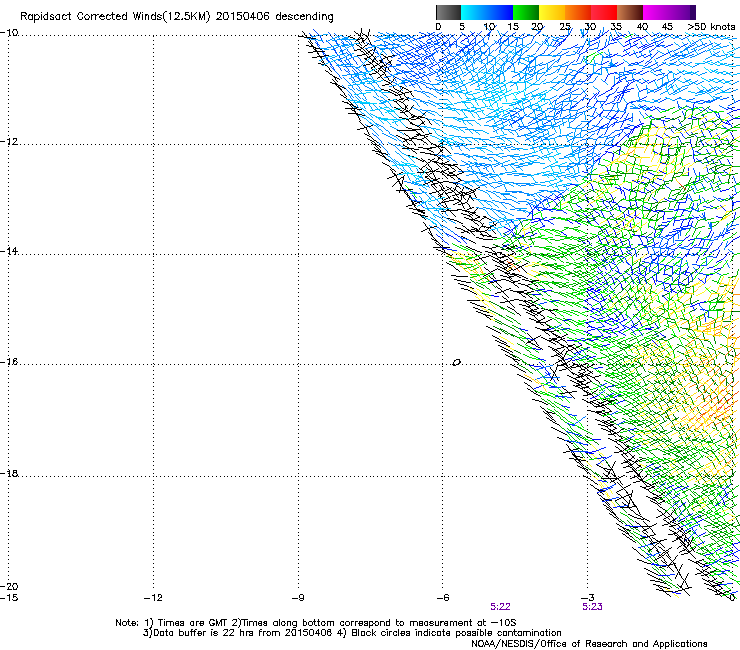Click the -18 latitude axis label

[9, 473]
